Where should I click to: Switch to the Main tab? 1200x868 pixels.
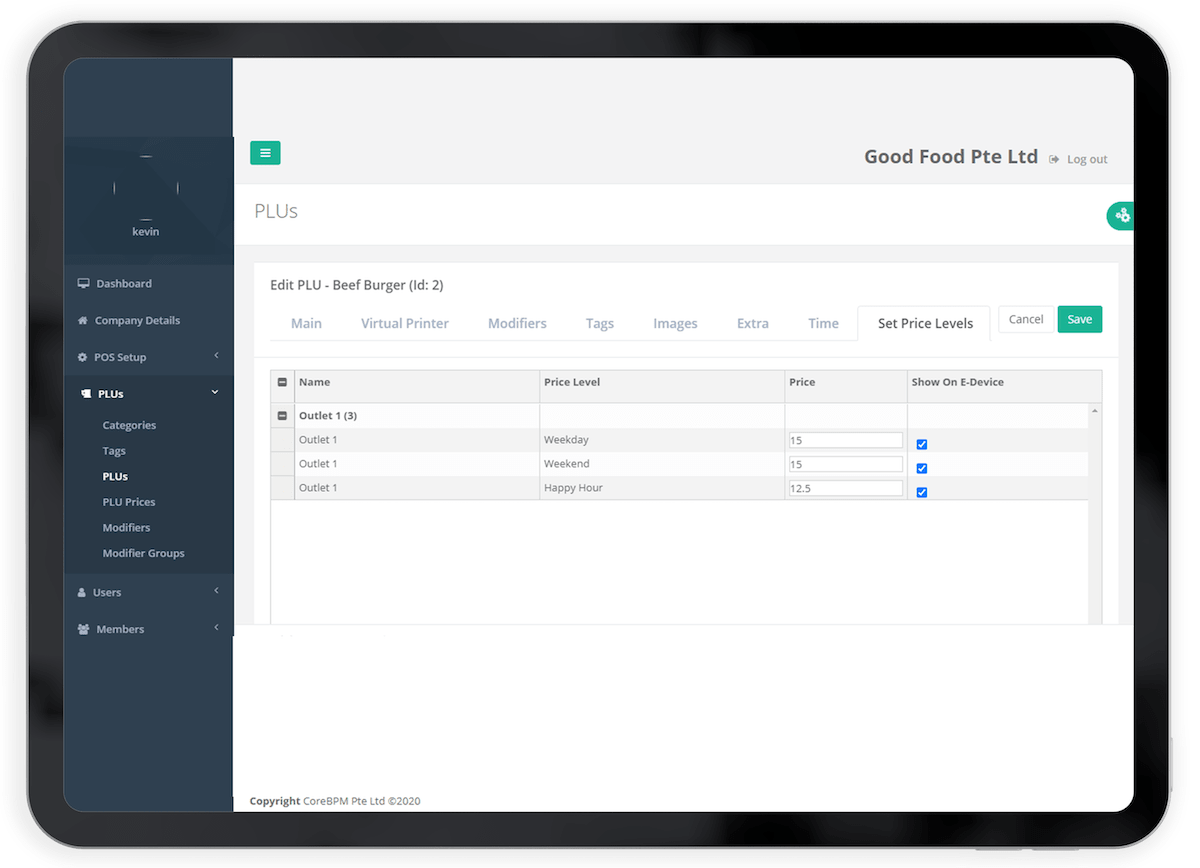(306, 323)
